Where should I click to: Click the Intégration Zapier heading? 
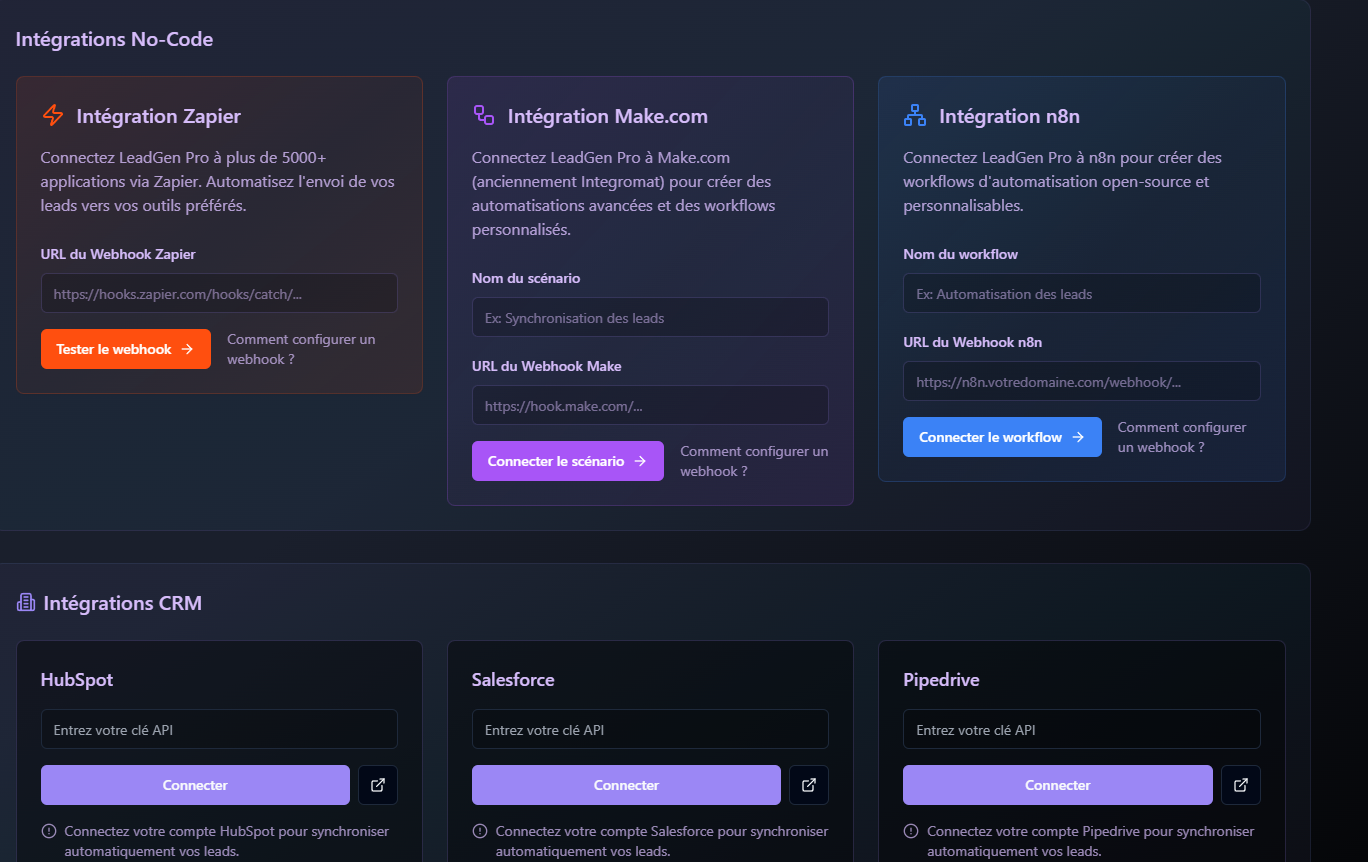158,116
